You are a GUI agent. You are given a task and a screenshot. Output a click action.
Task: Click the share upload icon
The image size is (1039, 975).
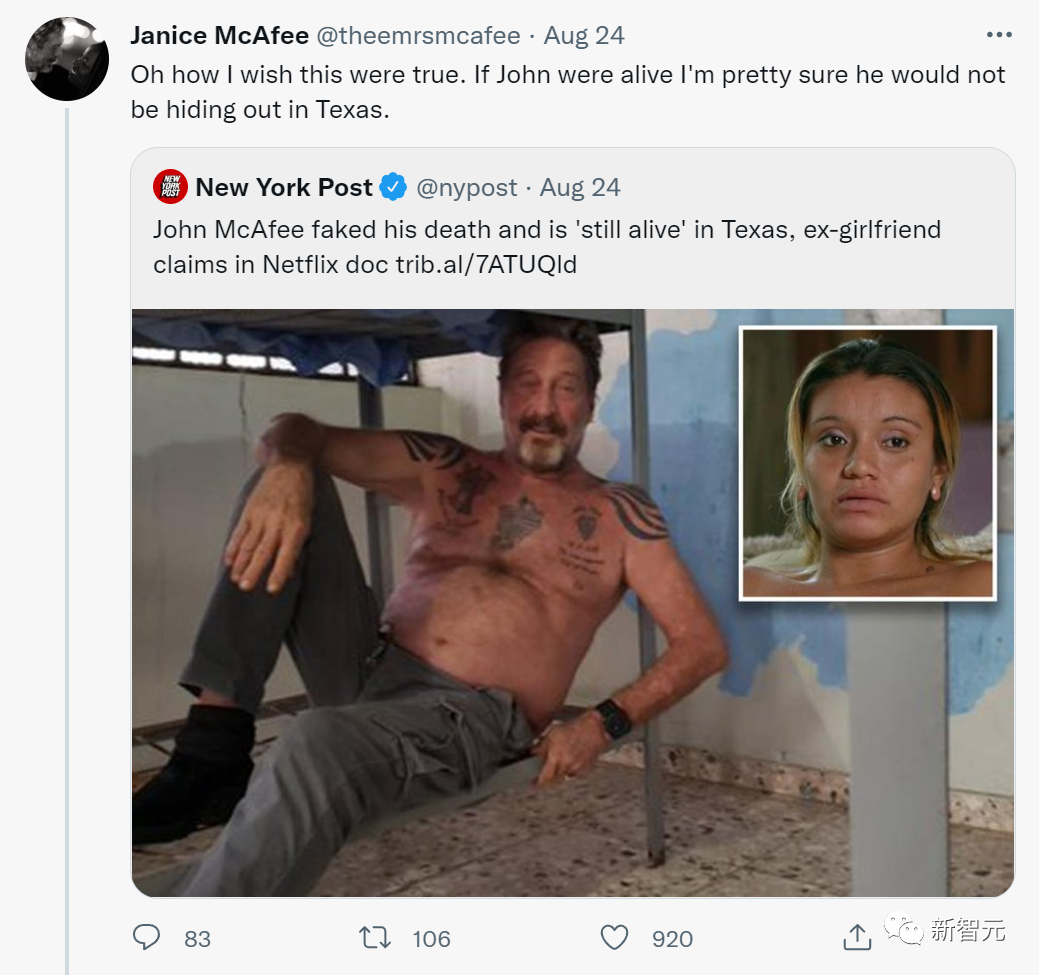tap(856, 937)
